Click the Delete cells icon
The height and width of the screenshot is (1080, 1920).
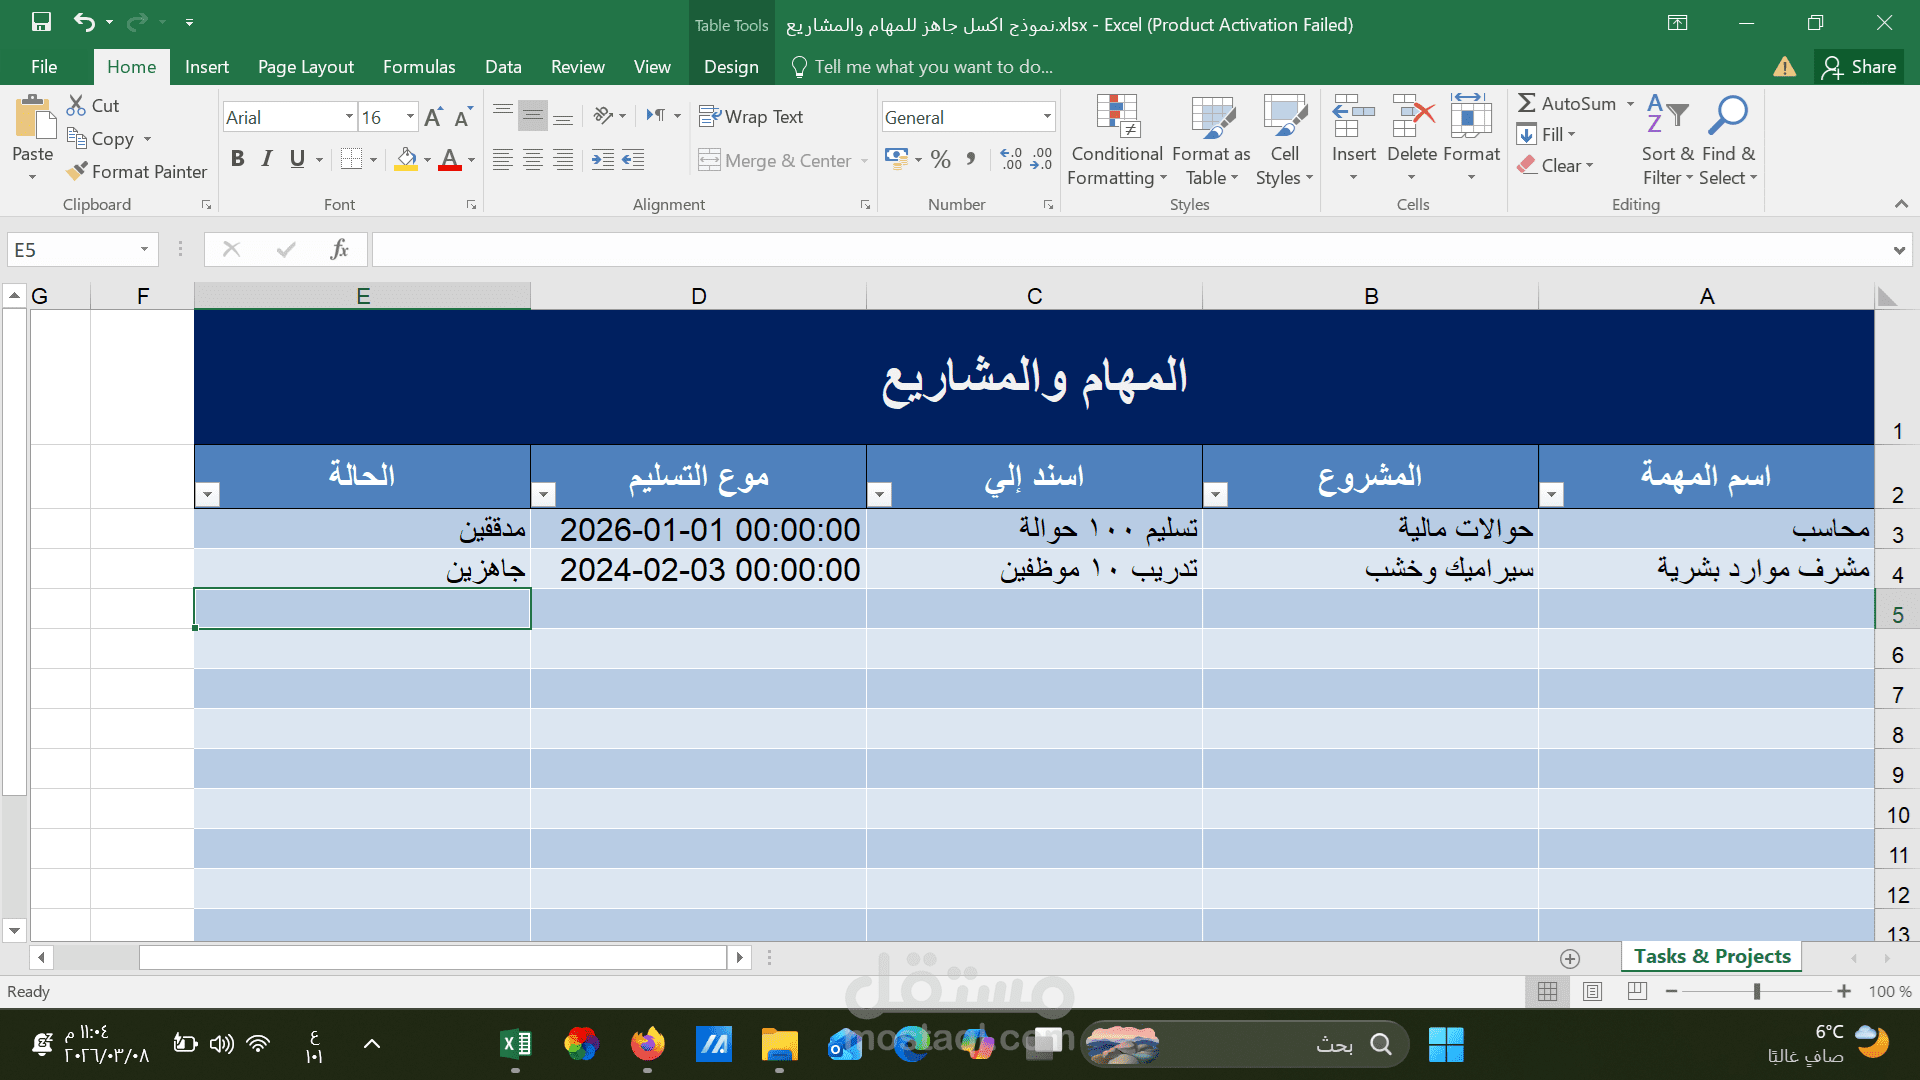(1412, 118)
